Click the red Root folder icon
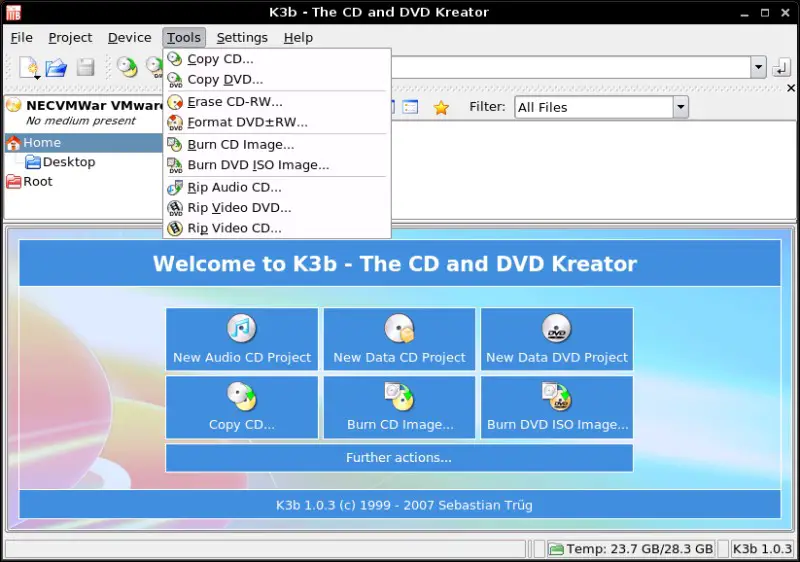800x562 pixels. tap(13, 182)
